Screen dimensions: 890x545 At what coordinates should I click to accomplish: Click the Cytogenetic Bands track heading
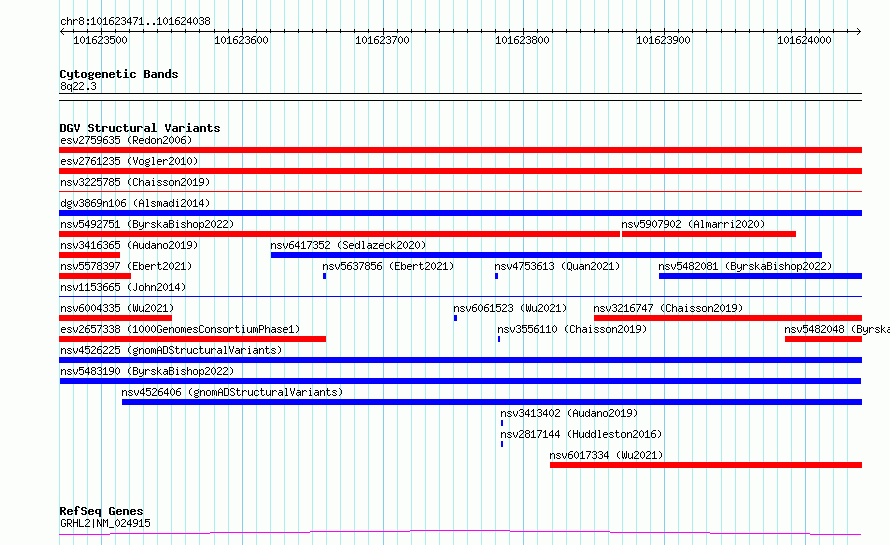(119, 74)
